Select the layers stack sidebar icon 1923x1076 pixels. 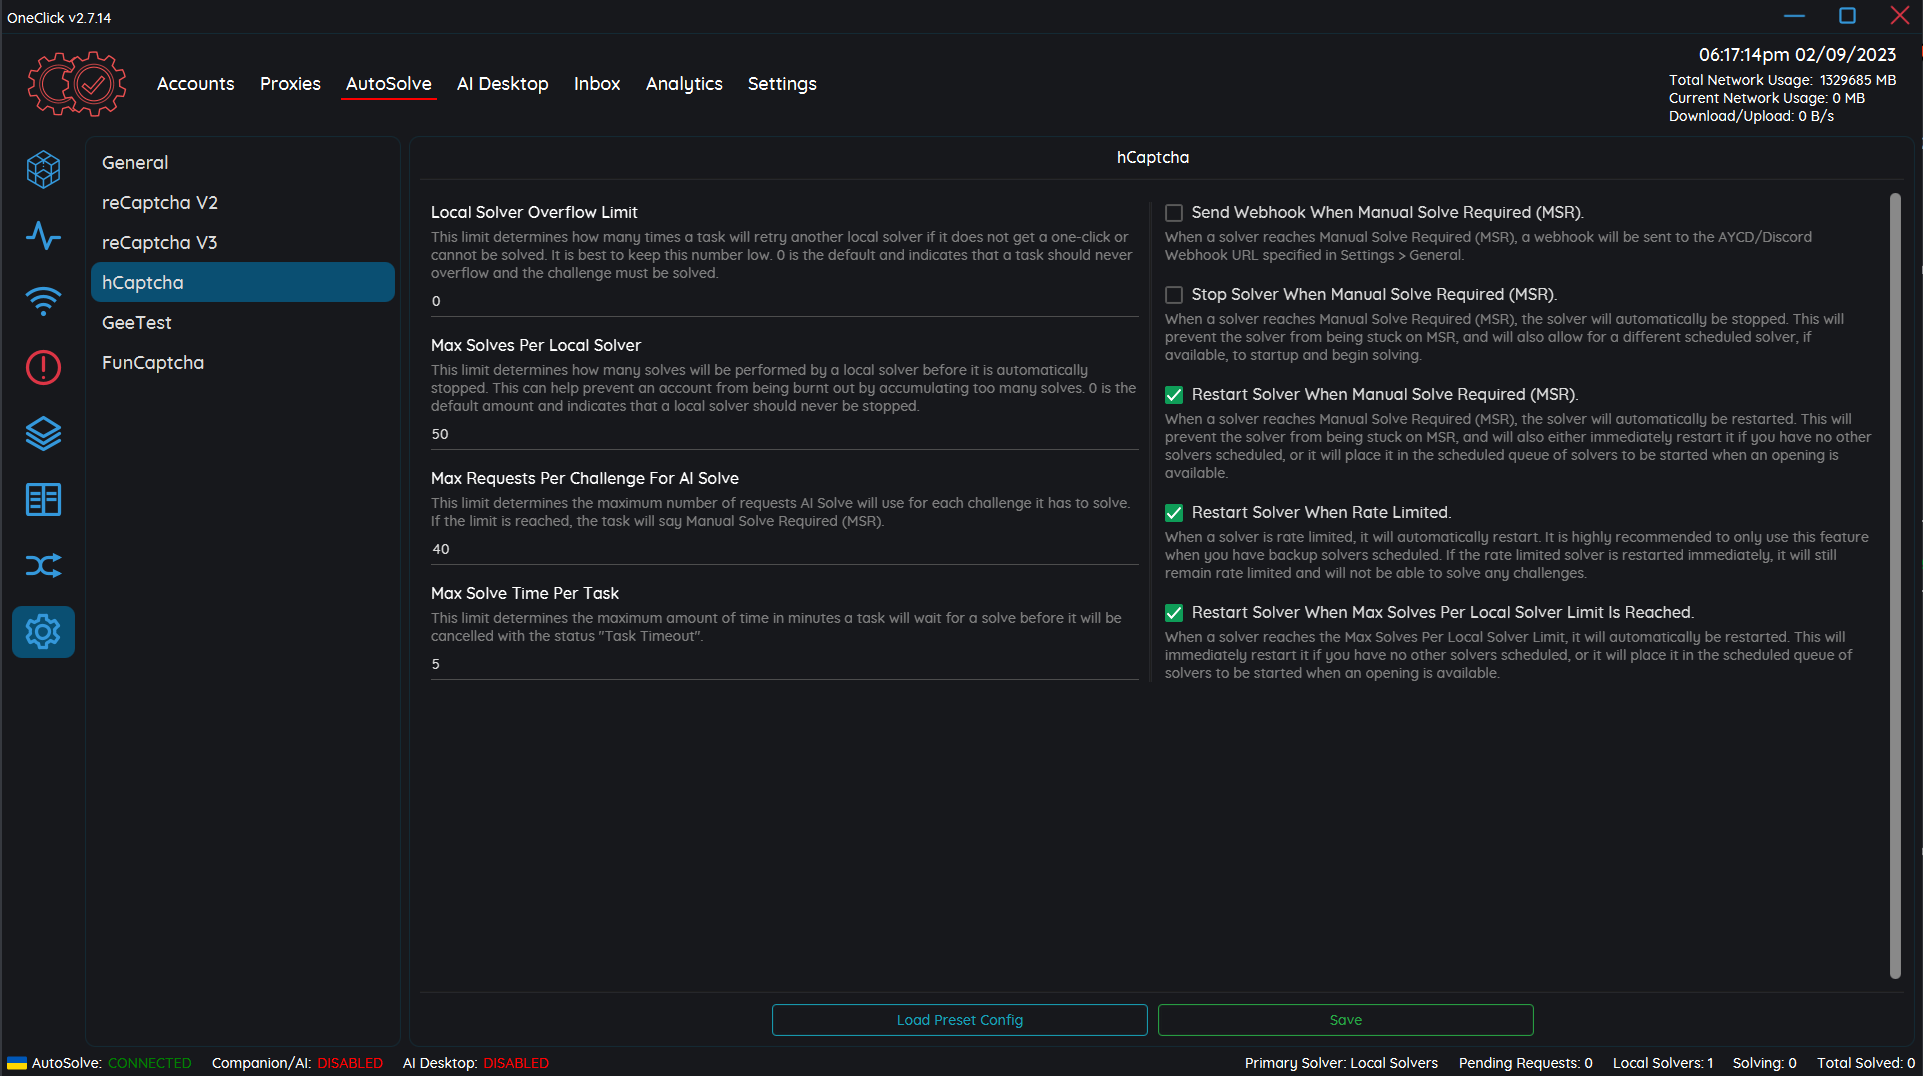[x=43, y=433]
